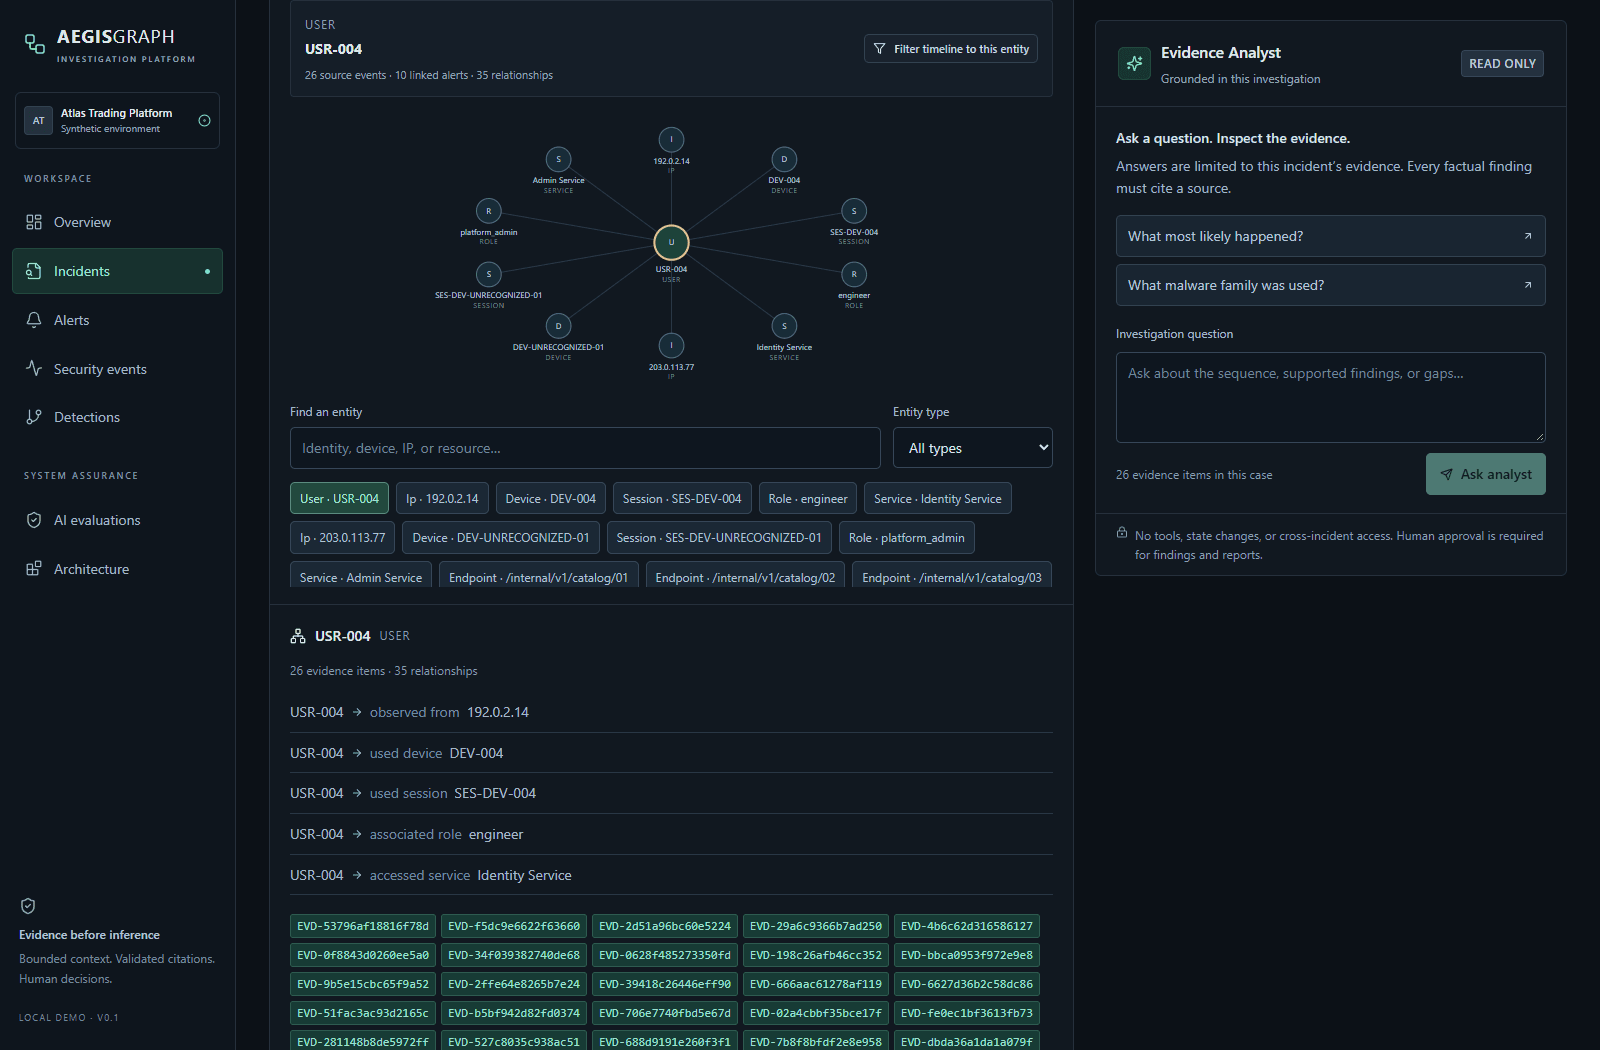Screen dimensions: 1600x1050
Task: Click the Architecture blocks icon
Action: coord(34,568)
